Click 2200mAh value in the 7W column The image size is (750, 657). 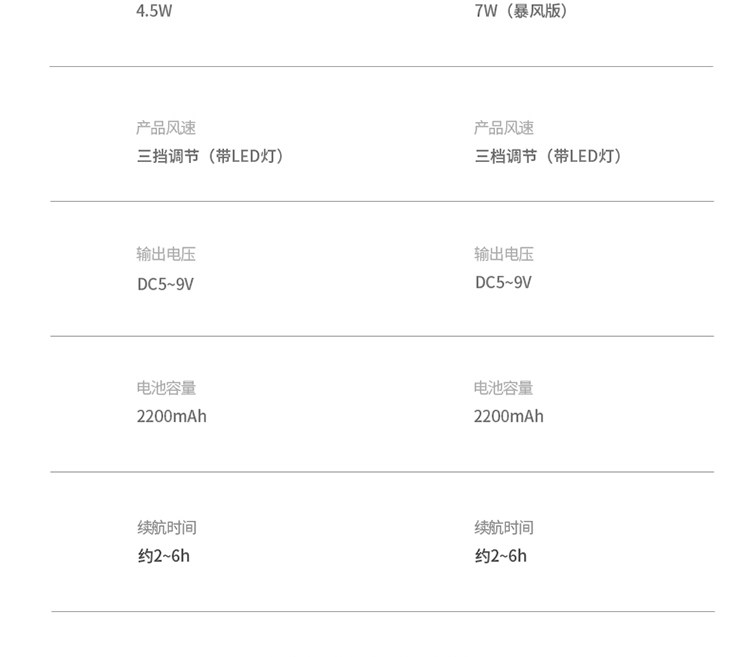[509, 416]
